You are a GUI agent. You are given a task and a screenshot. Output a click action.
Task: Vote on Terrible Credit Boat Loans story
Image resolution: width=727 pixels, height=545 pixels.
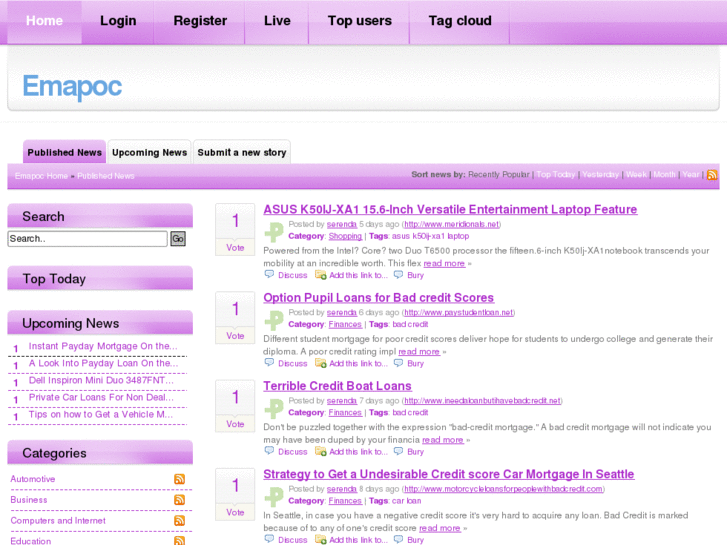click(x=235, y=424)
